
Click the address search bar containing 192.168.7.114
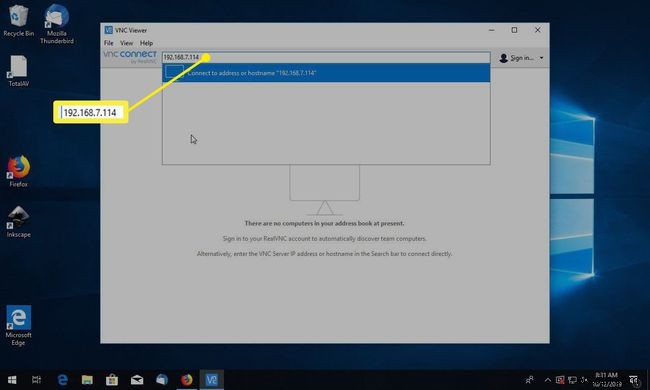click(x=326, y=57)
